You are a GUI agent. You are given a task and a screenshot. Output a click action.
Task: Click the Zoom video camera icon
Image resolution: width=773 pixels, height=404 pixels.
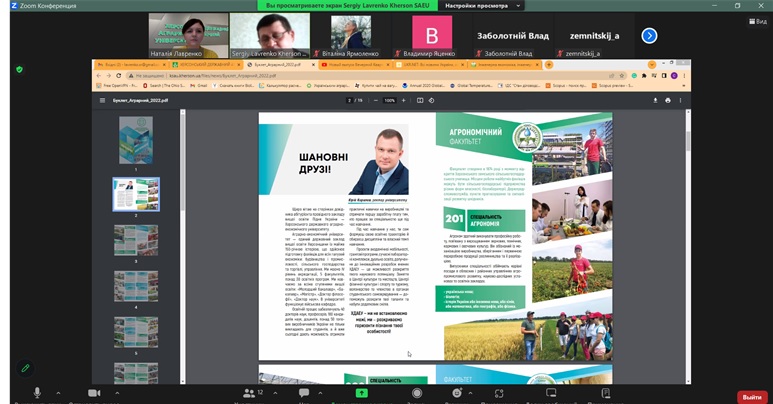[94, 393]
